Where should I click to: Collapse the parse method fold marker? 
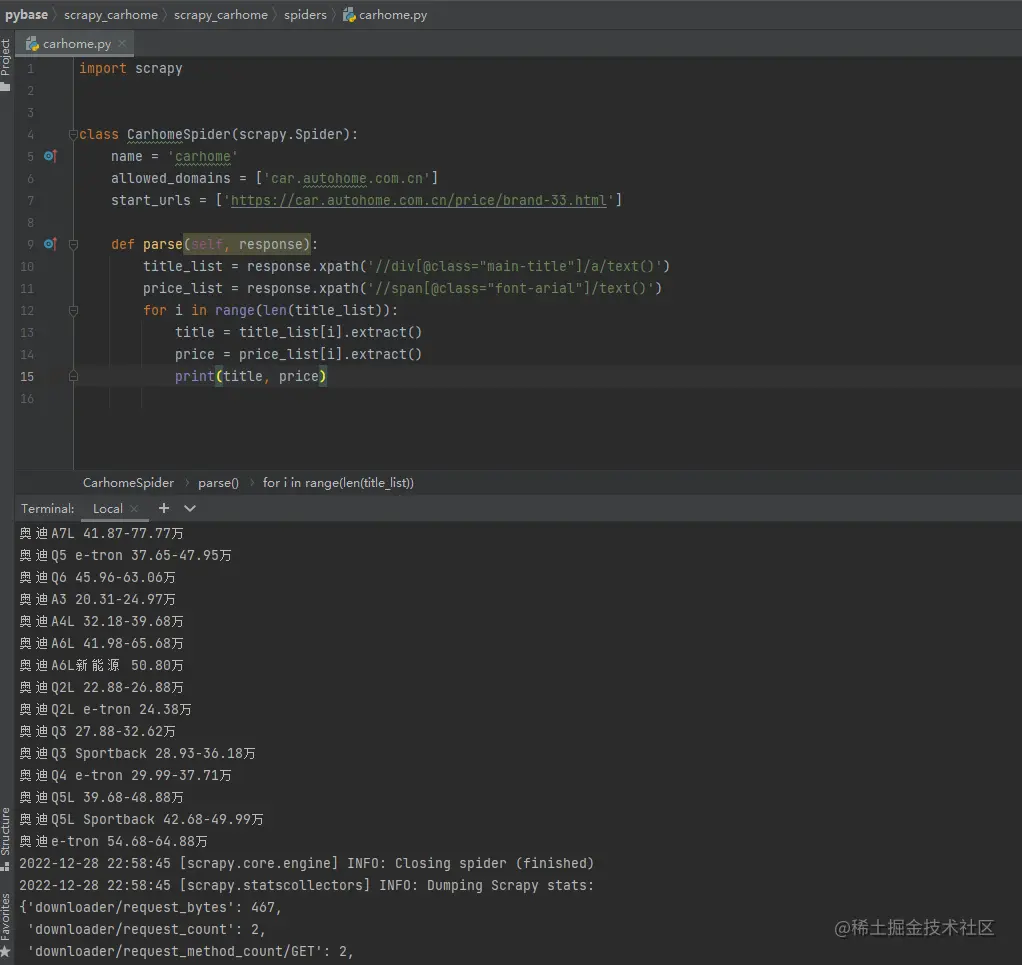[73, 244]
